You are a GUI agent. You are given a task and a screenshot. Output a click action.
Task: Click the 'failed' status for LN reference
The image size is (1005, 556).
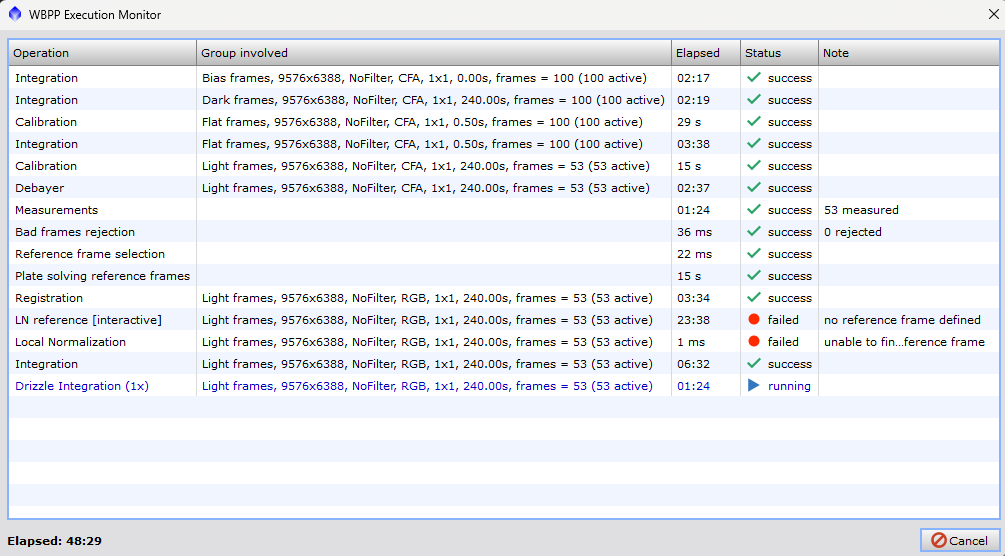783,320
